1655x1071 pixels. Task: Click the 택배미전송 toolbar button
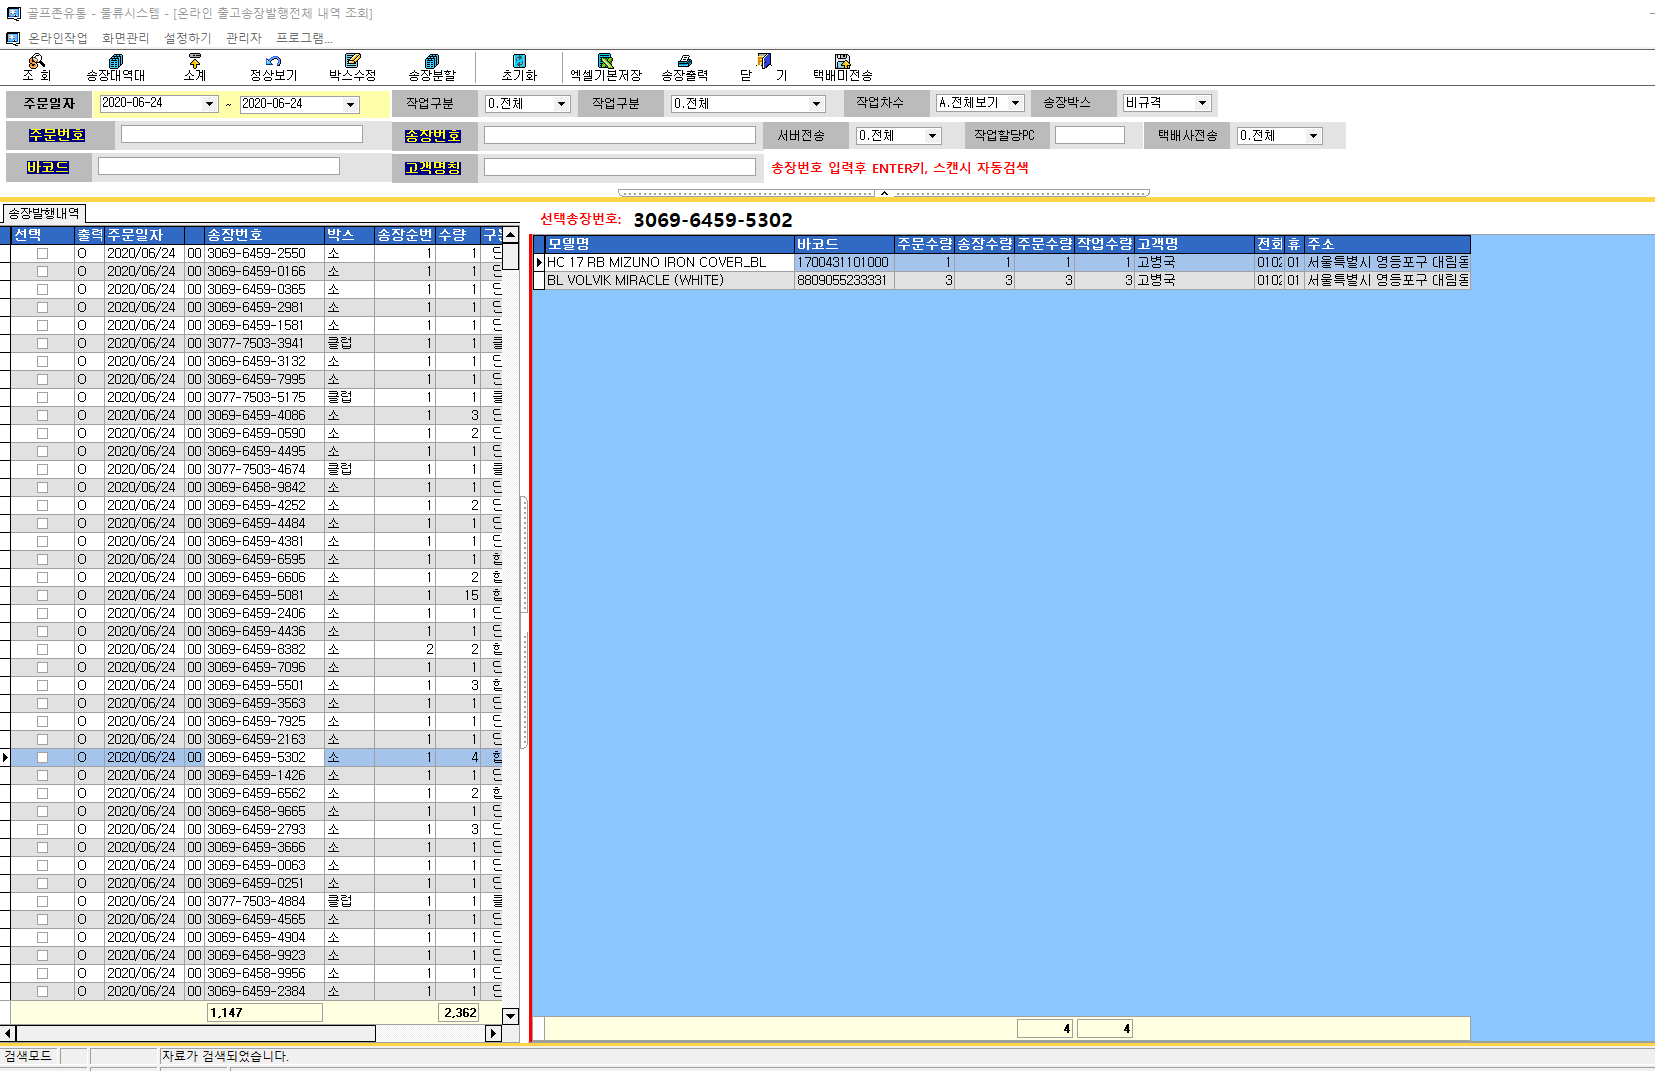tap(842, 67)
